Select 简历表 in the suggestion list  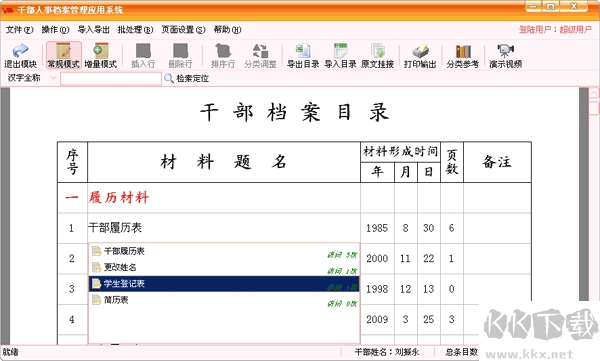click(x=224, y=300)
